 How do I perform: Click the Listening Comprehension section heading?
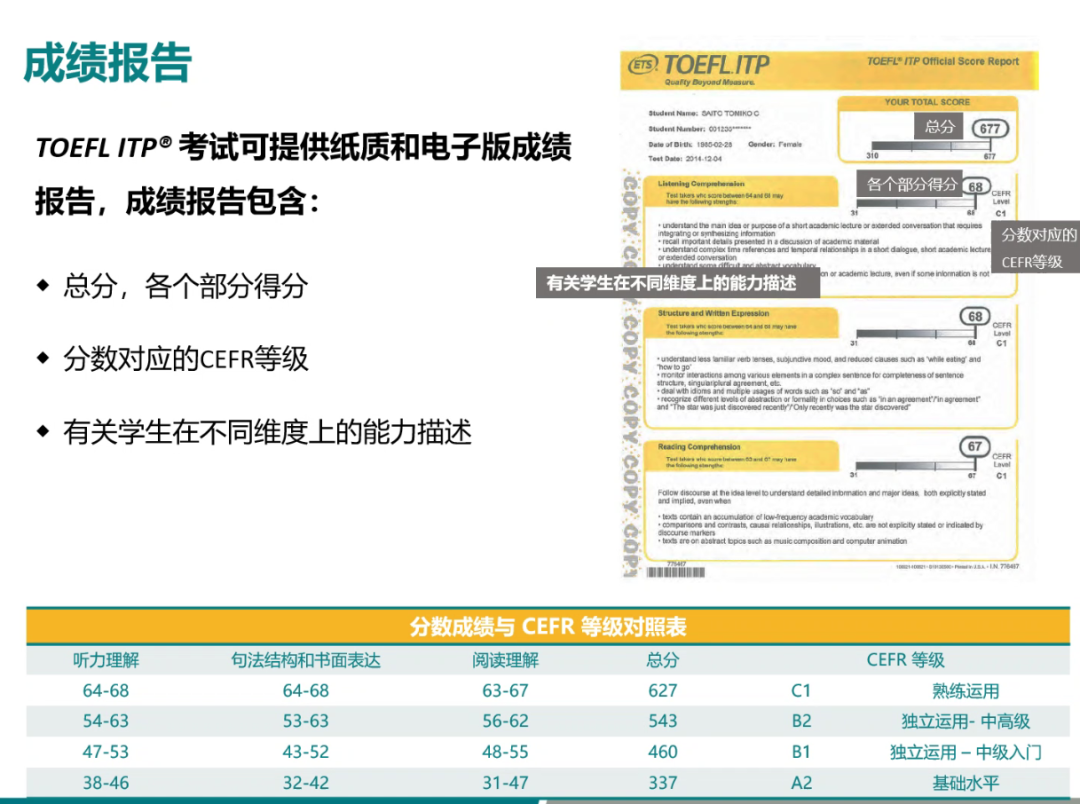pyautogui.click(x=700, y=184)
